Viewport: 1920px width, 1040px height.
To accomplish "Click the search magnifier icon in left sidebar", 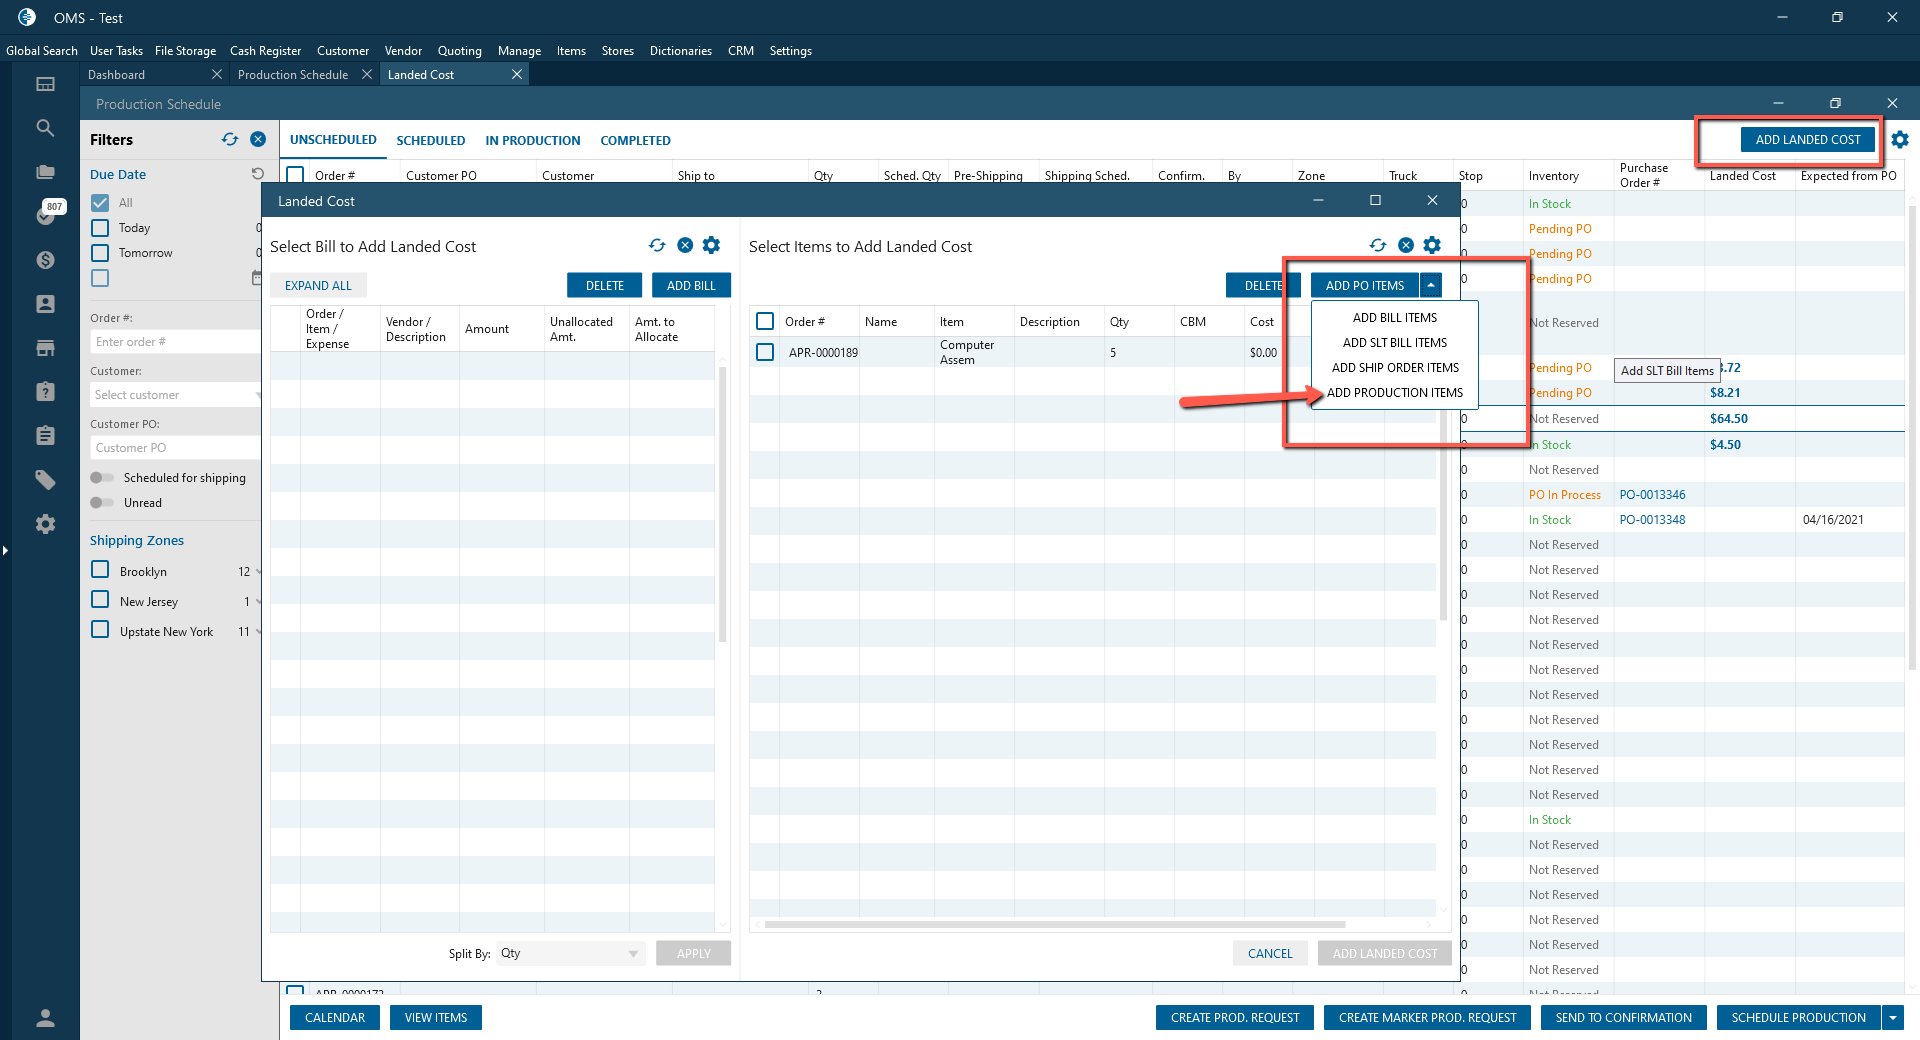I will (x=45, y=128).
